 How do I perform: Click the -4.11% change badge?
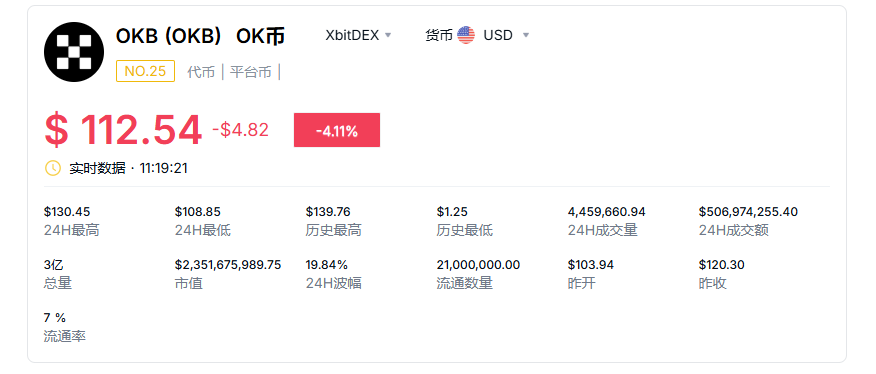tap(337, 130)
